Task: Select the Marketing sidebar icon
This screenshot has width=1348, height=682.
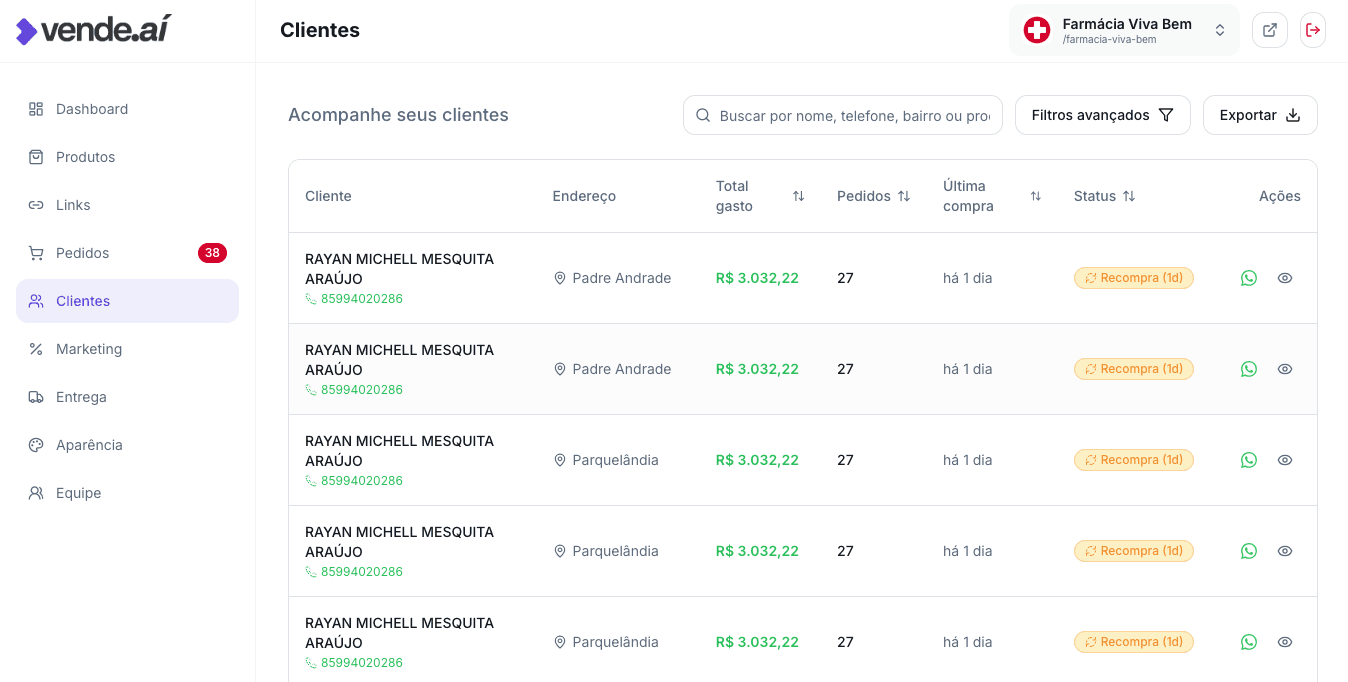Action: click(x=89, y=349)
